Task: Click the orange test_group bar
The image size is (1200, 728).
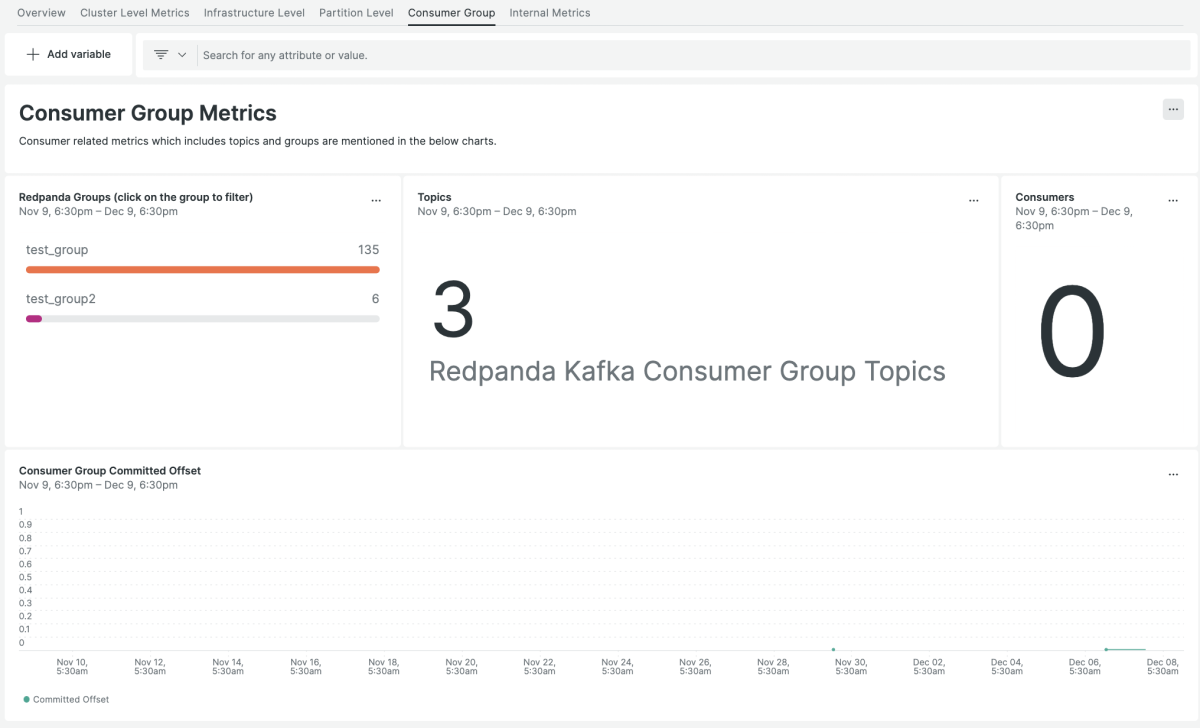Action: coord(202,270)
